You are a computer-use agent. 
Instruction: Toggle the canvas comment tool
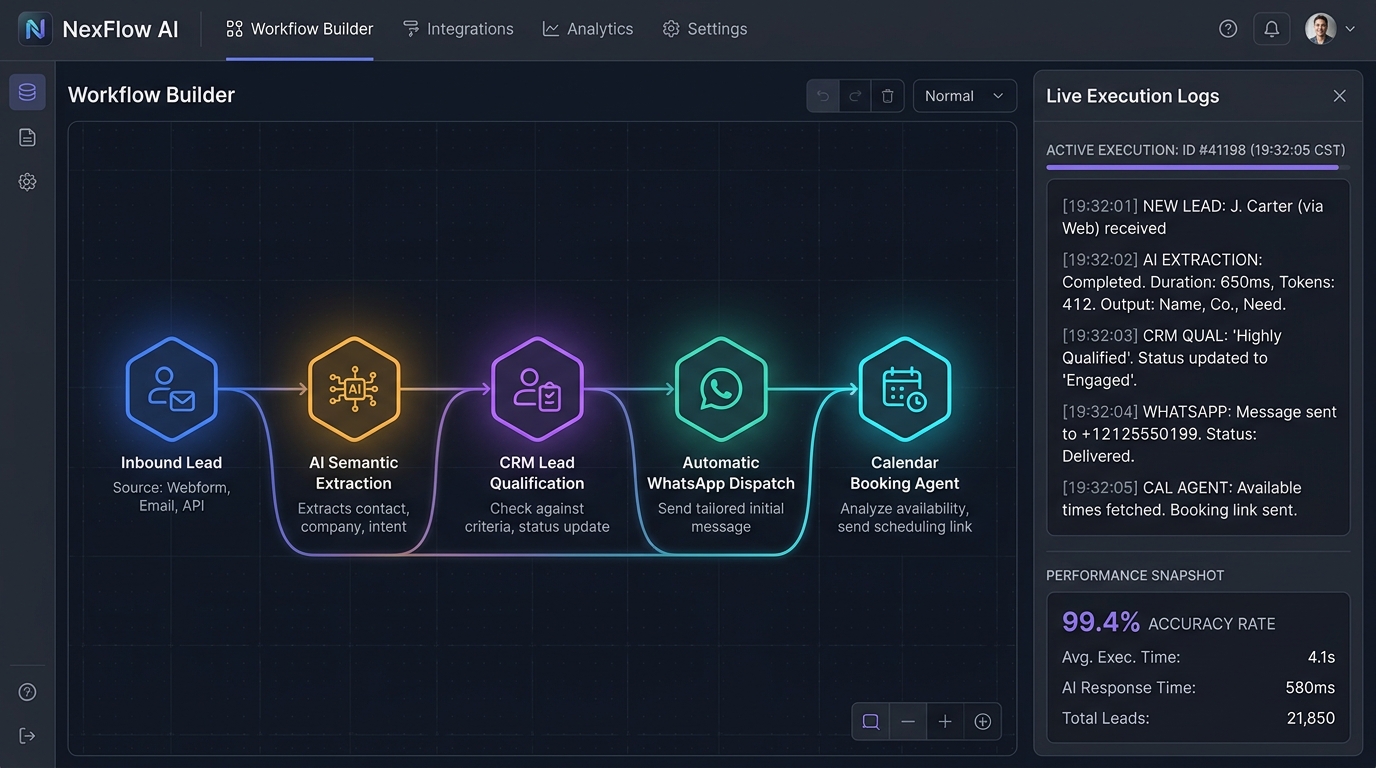coord(871,721)
